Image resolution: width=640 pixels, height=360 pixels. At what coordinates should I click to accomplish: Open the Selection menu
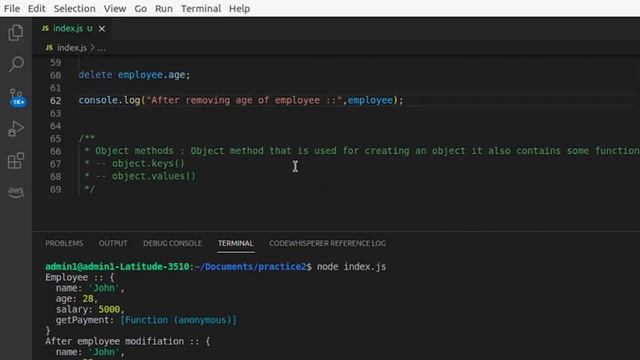click(74, 9)
